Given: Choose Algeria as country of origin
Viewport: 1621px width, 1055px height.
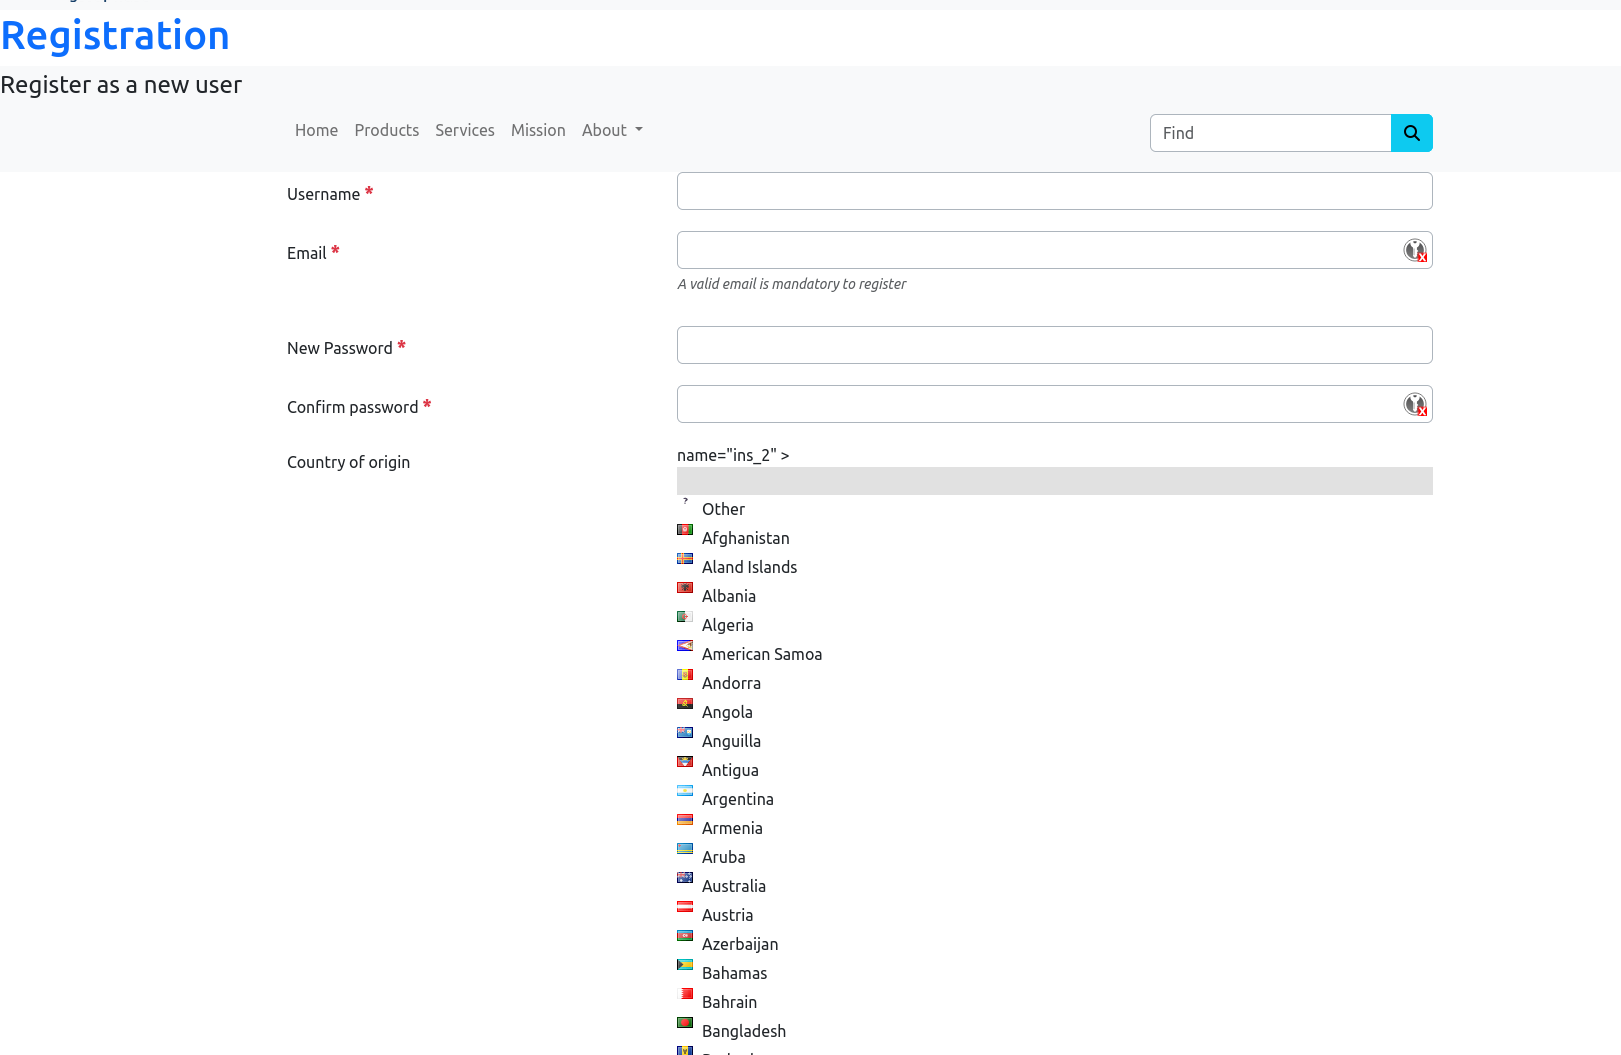Looking at the screenshot, I should pos(727,625).
